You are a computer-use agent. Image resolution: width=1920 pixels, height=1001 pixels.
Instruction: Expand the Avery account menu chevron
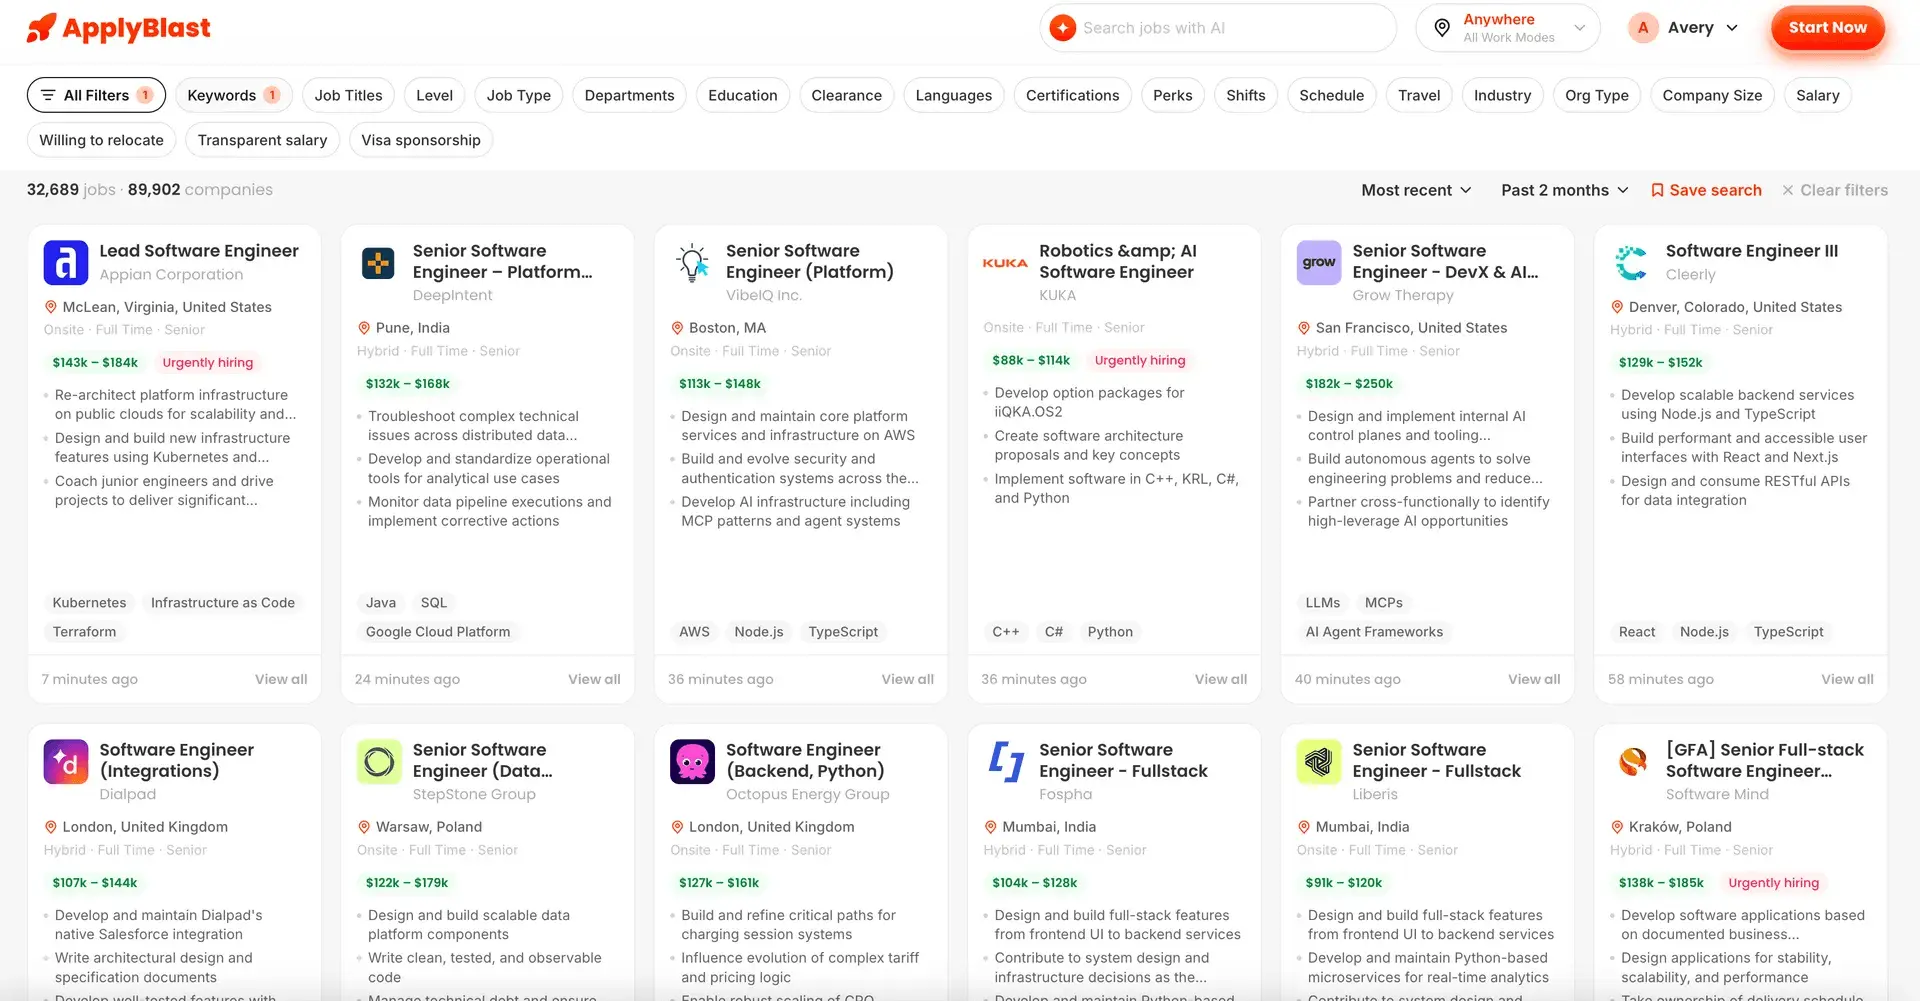(1732, 28)
